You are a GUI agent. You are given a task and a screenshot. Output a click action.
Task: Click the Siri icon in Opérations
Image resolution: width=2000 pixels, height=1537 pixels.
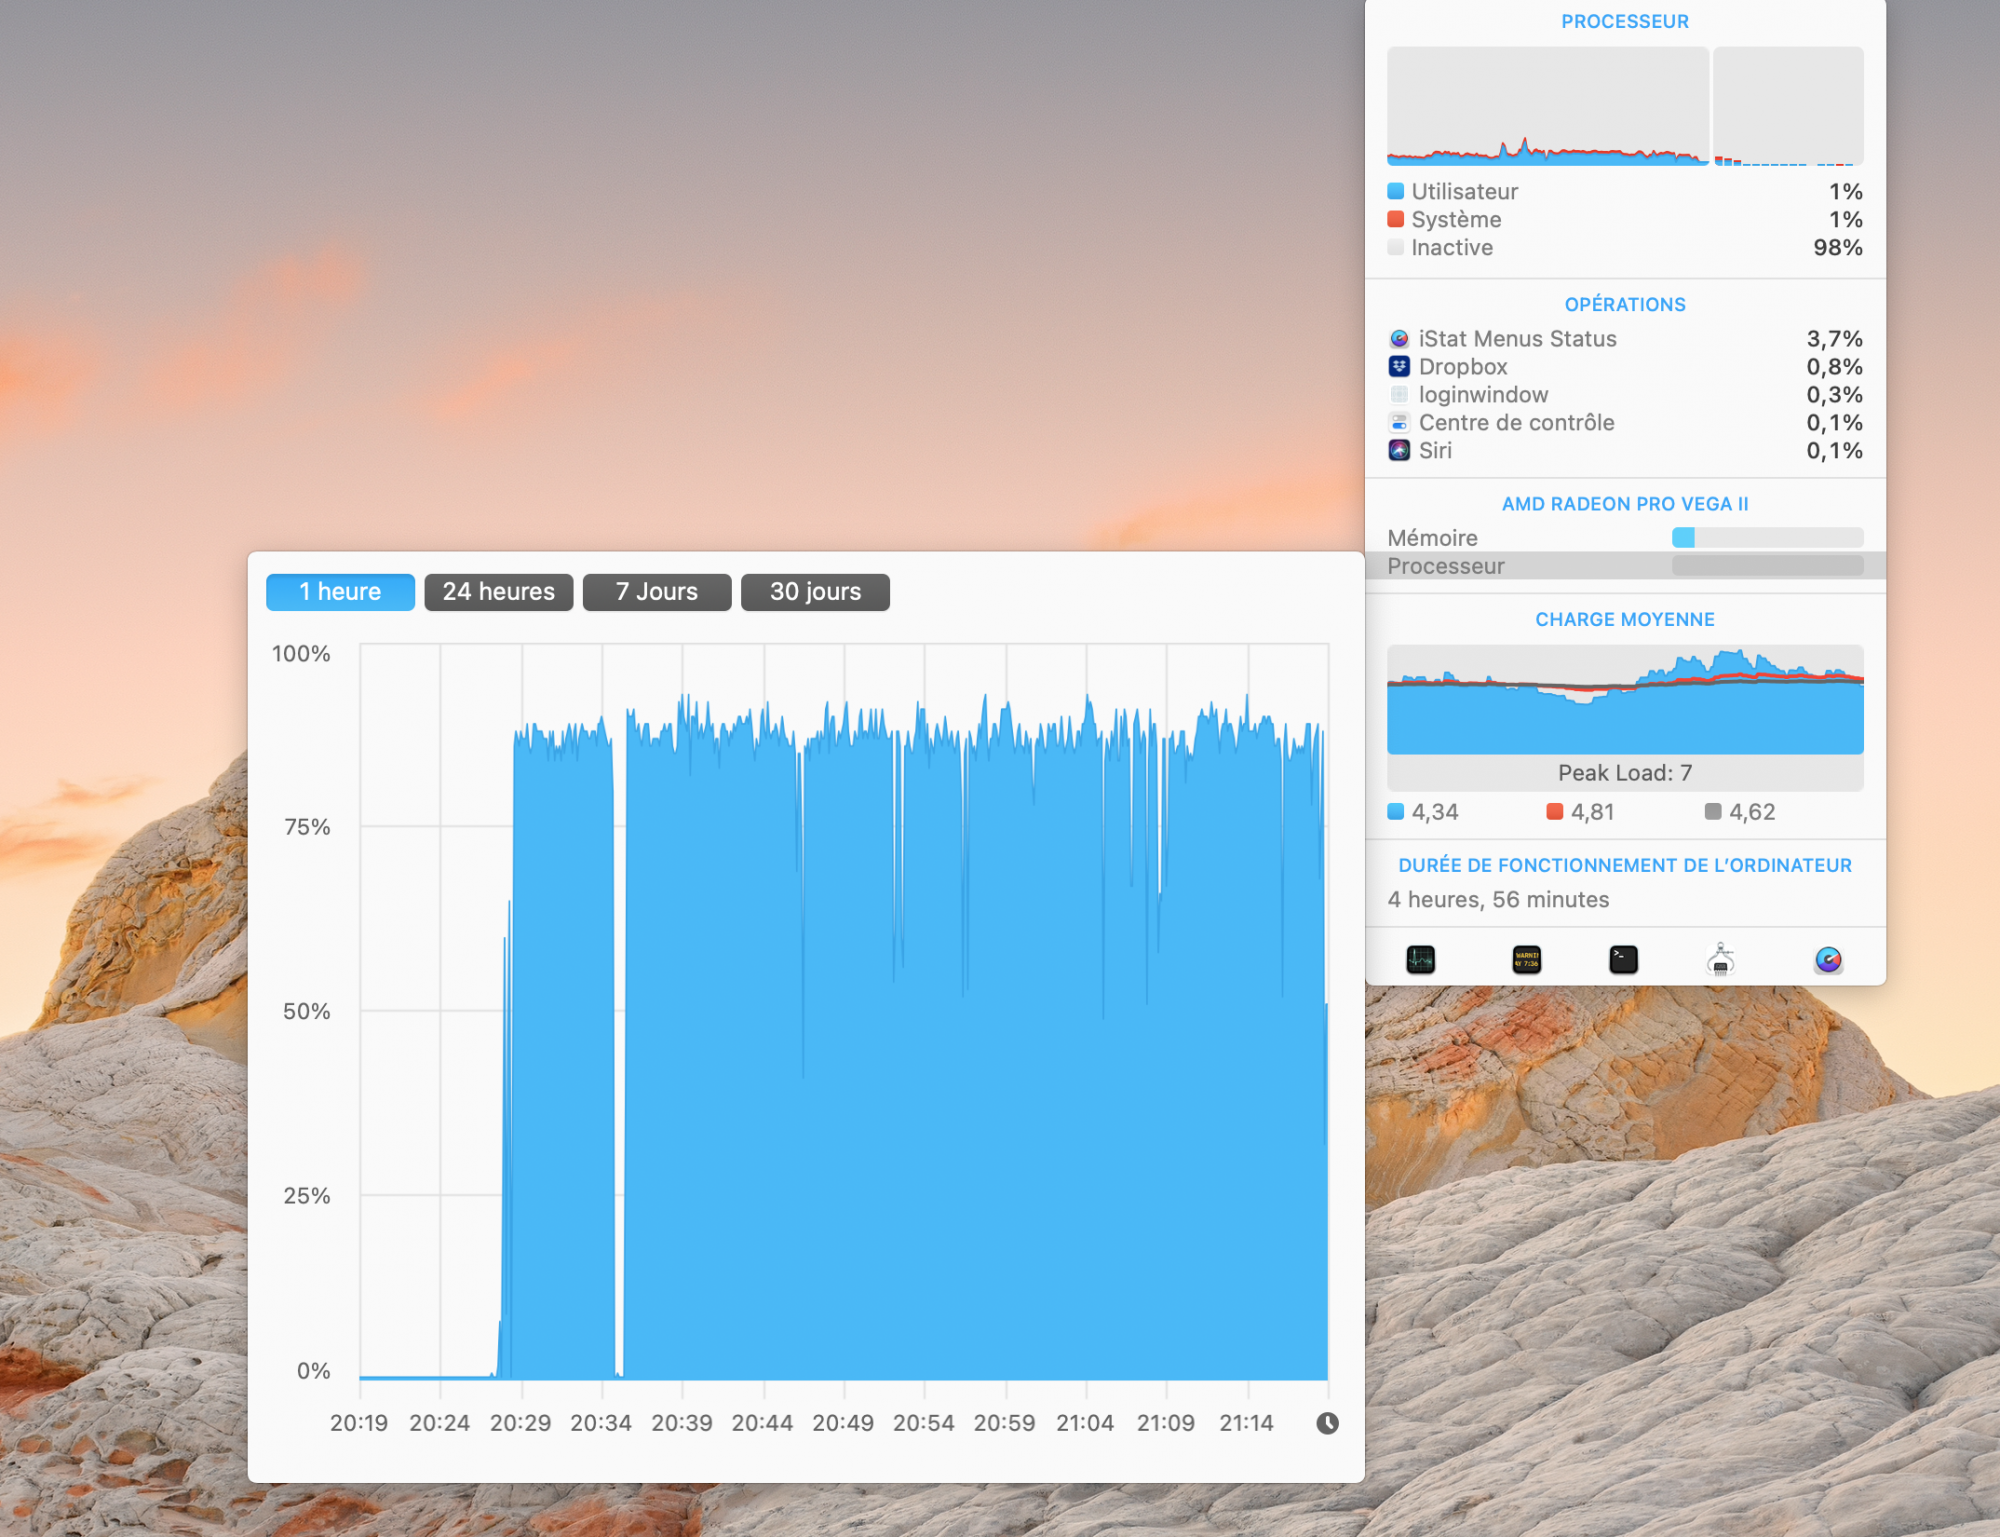pos(1399,451)
